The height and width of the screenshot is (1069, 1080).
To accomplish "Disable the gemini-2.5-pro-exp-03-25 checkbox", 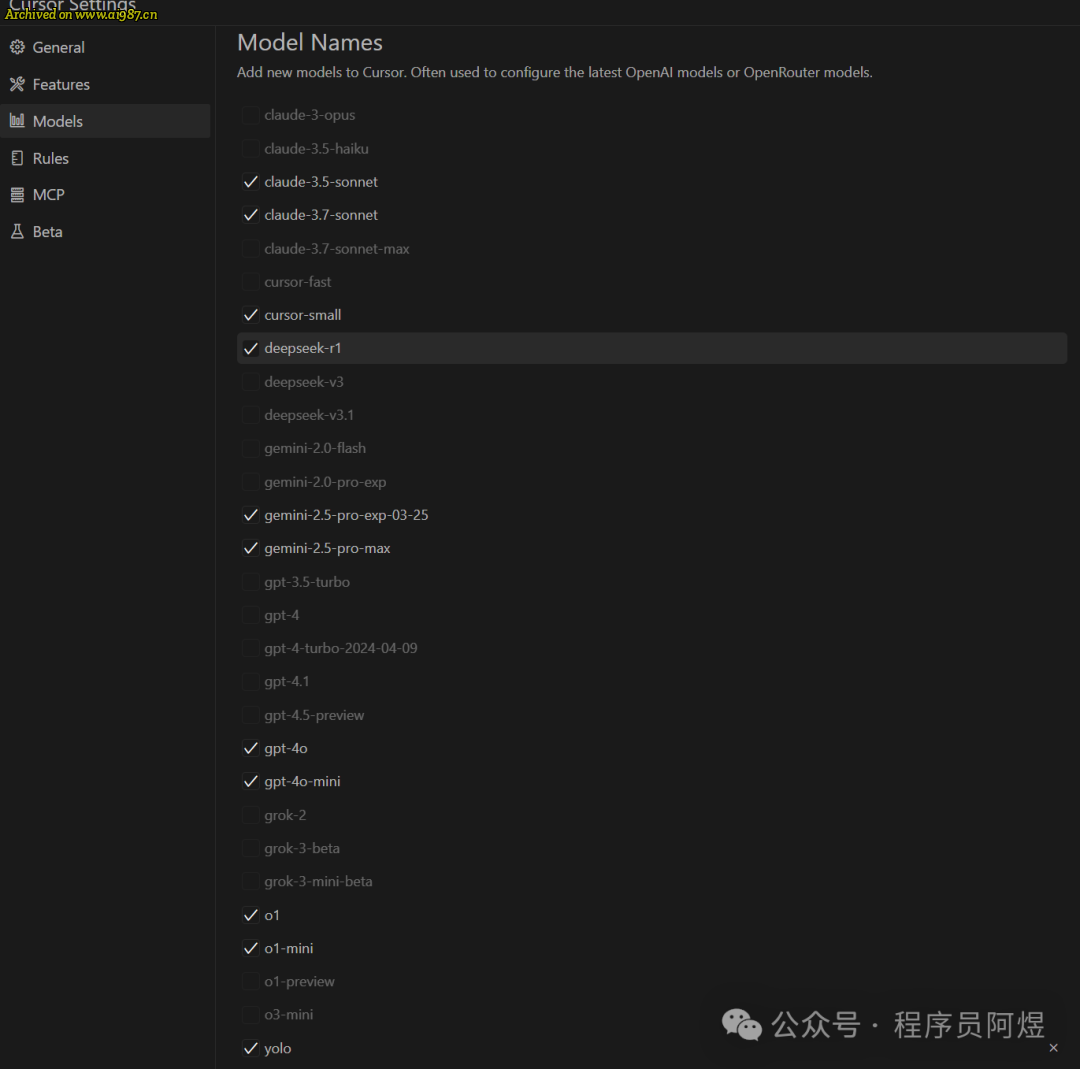I will click(x=251, y=515).
